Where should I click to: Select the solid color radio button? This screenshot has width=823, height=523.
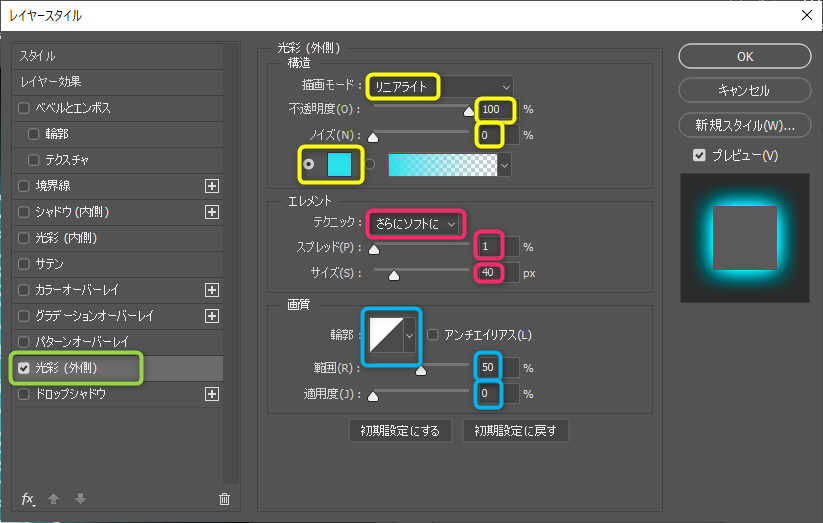[309, 164]
